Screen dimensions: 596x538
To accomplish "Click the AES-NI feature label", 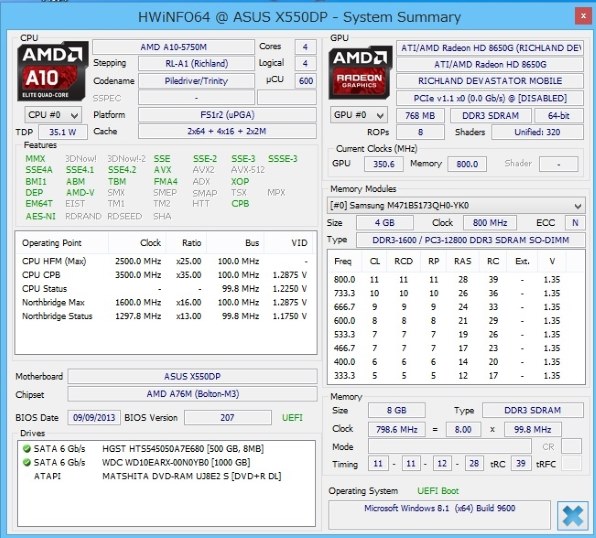I will point(40,216).
